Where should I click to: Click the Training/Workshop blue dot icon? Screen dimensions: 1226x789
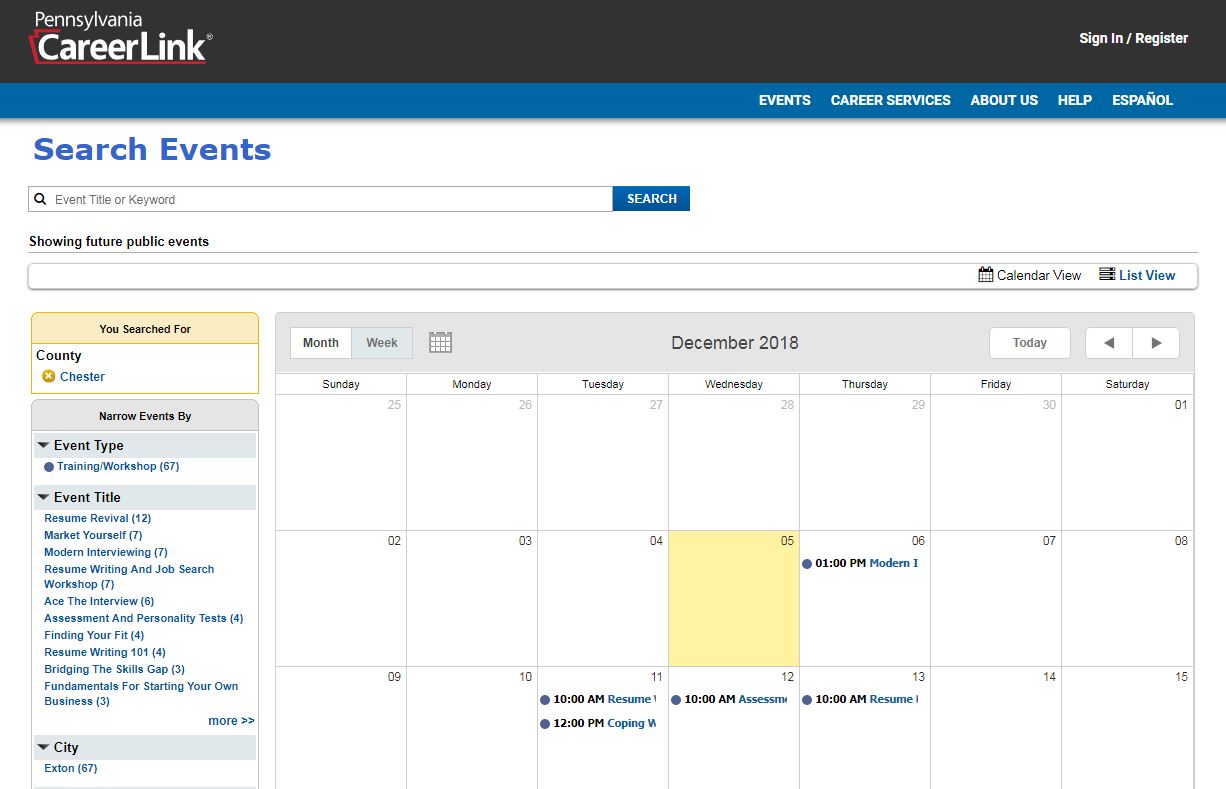coord(49,467)
